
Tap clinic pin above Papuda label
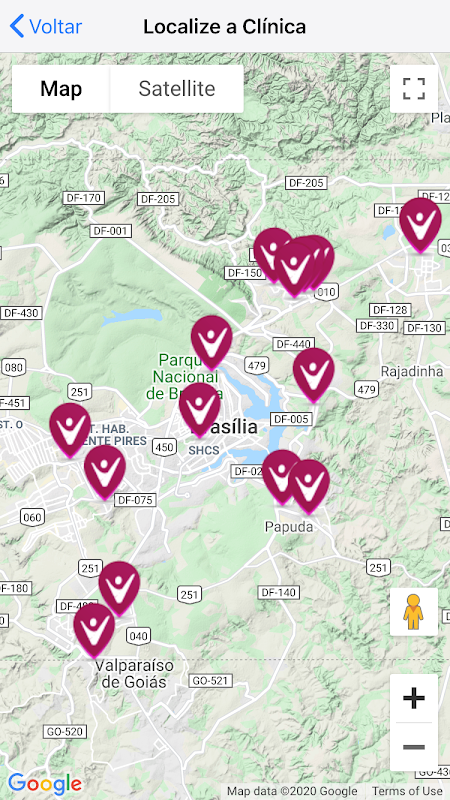click(309, 487)
